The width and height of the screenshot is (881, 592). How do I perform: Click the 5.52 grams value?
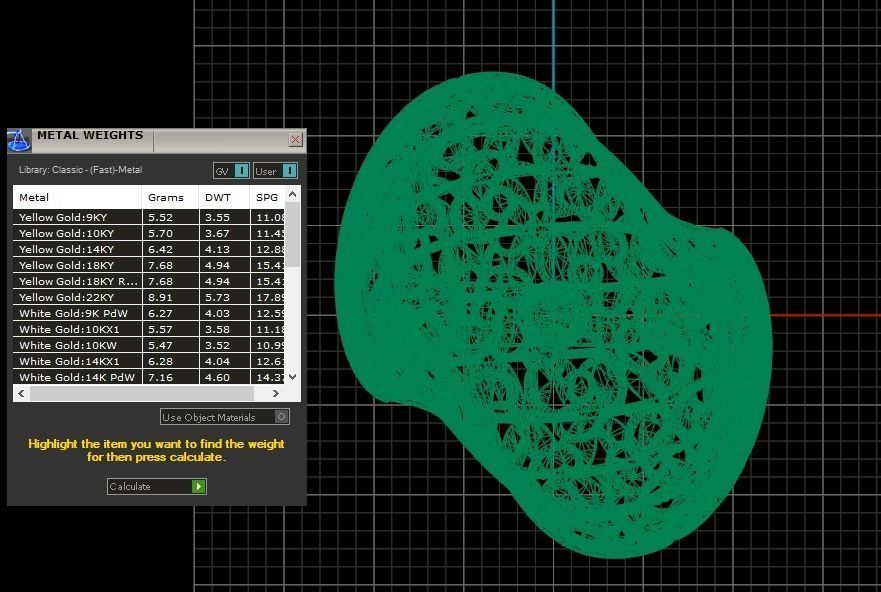(160, 217)
